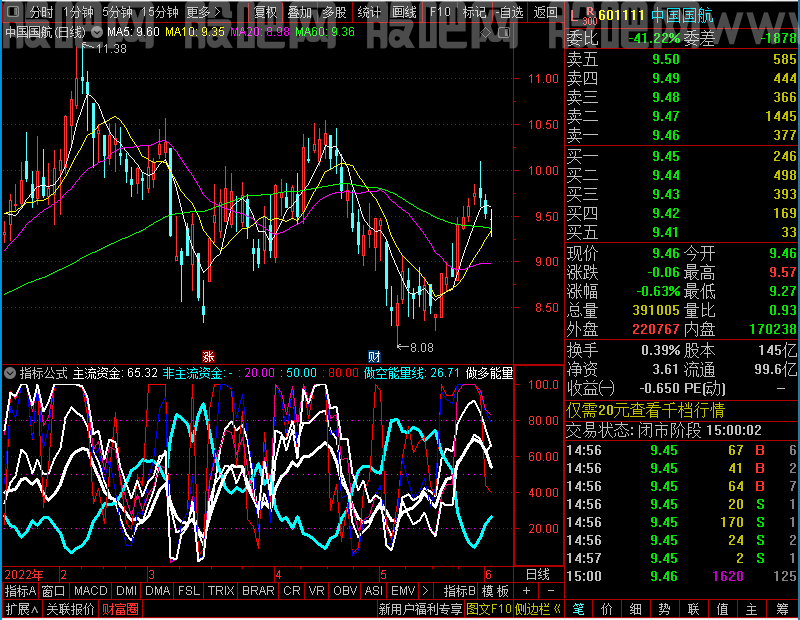Select the 笔 tick tab in sidebar
The width and height of the screenshot is (800, 620).
click(x=578, y=609)
